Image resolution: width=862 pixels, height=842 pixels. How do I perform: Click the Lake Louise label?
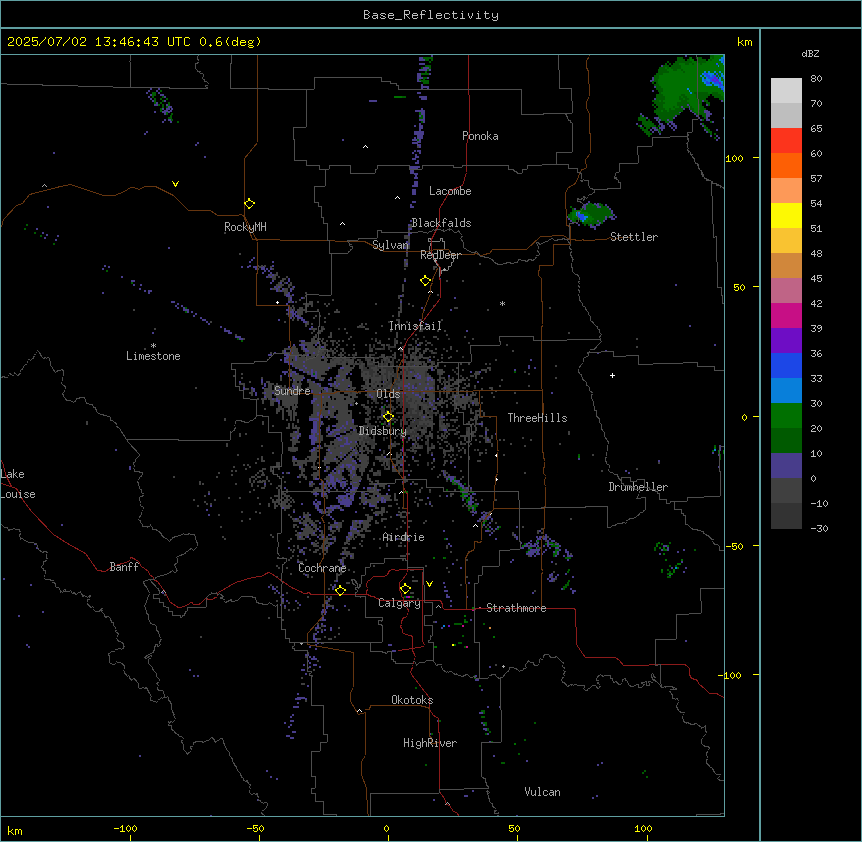tap(18, 484)
